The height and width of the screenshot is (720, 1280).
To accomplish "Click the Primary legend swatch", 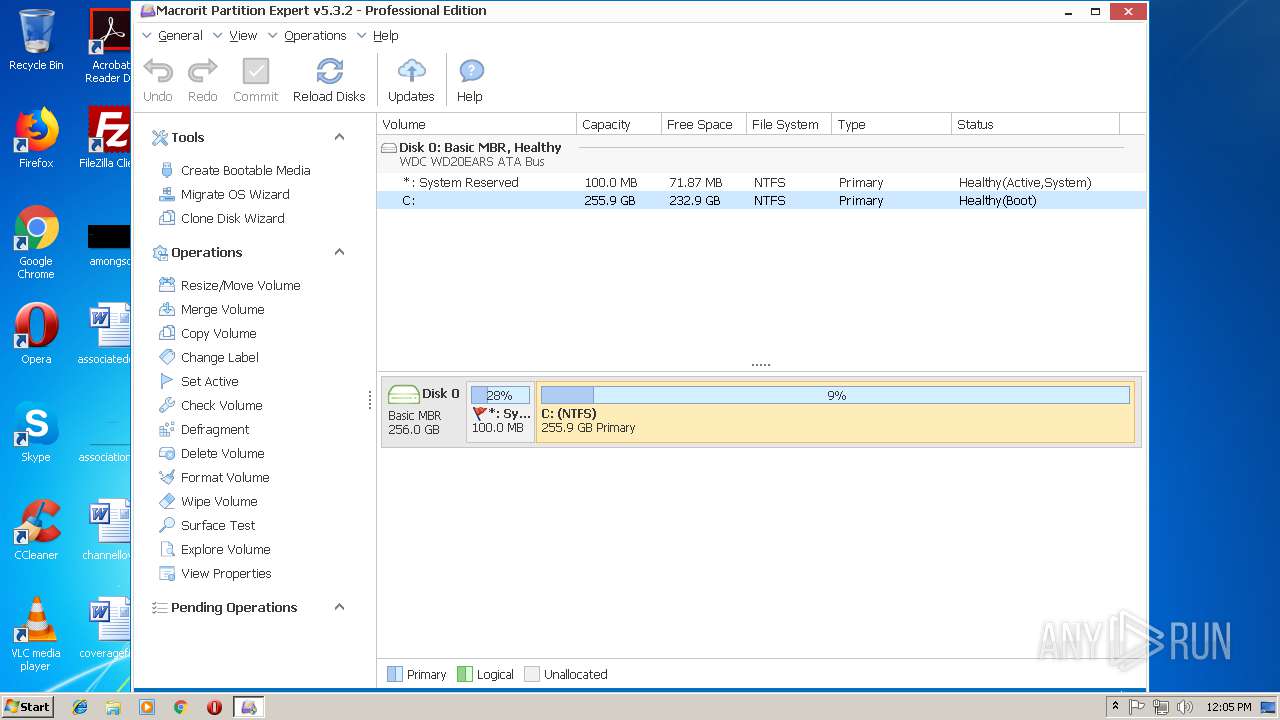I will (394, 674).
